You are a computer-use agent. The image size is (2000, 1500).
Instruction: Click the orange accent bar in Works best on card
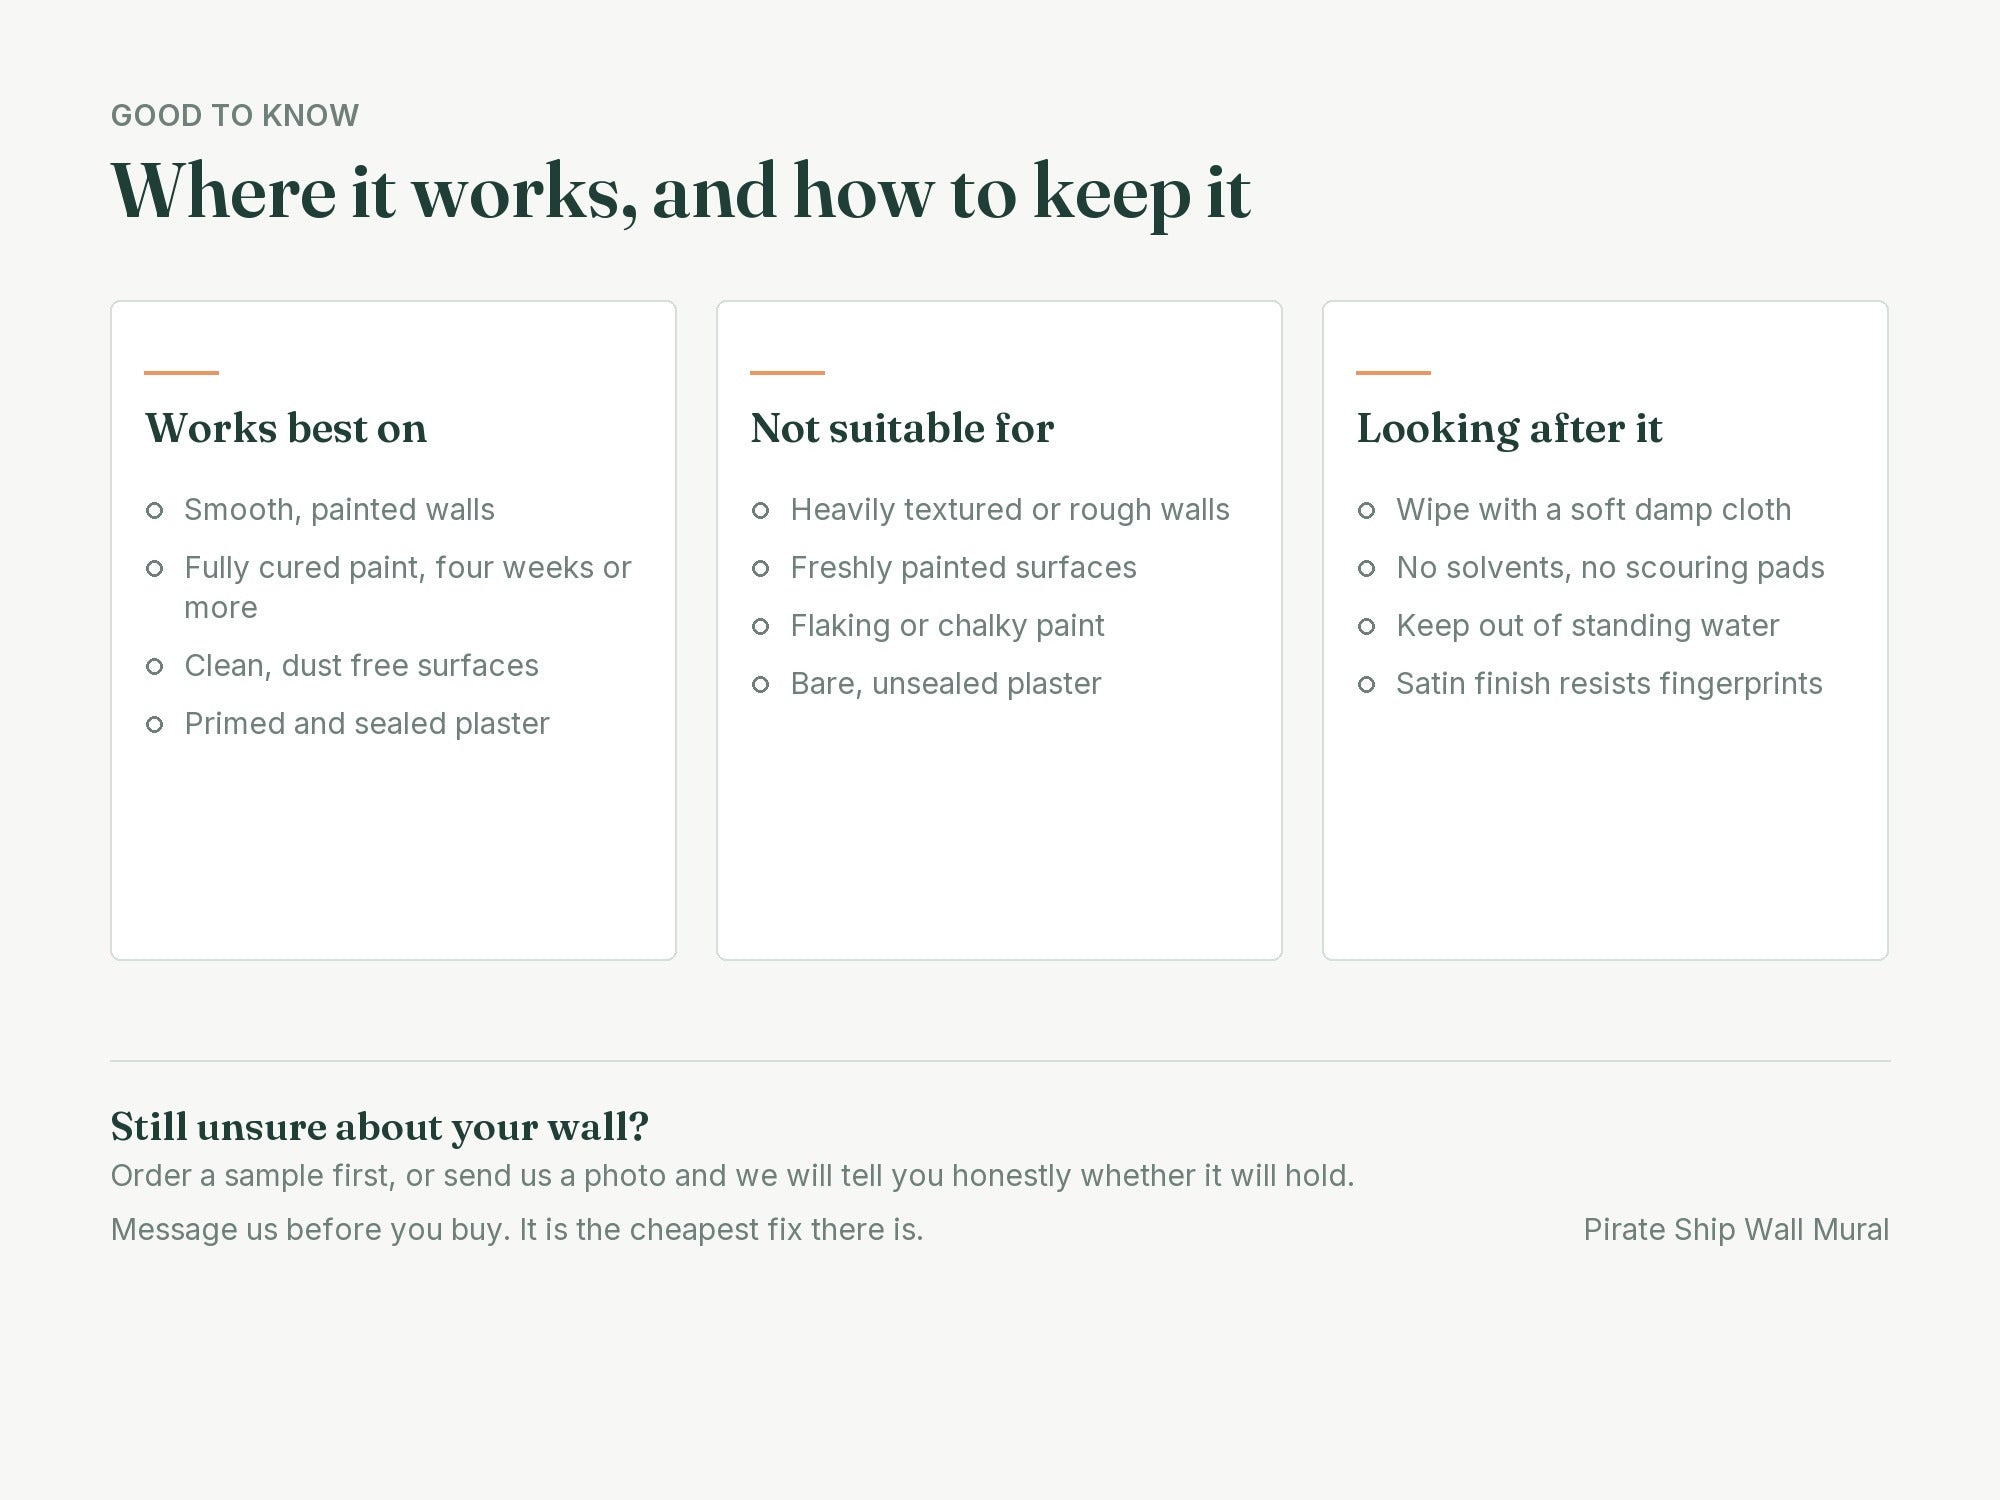(x=181, y=373)
